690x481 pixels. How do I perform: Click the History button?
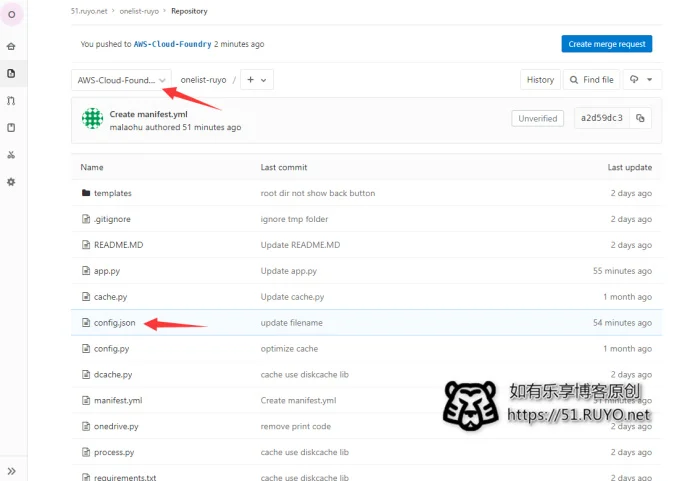click(x=540, y=80)
